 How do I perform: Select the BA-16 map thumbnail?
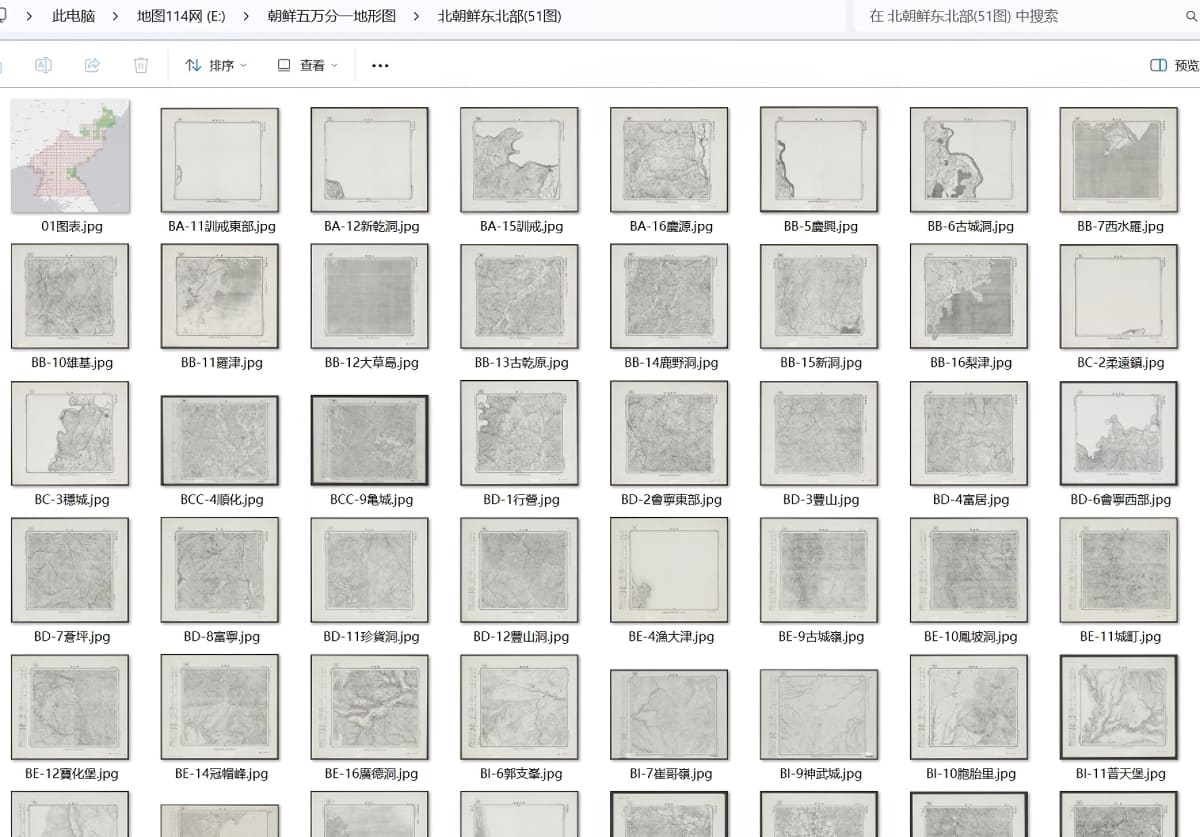tap(670, 160)
